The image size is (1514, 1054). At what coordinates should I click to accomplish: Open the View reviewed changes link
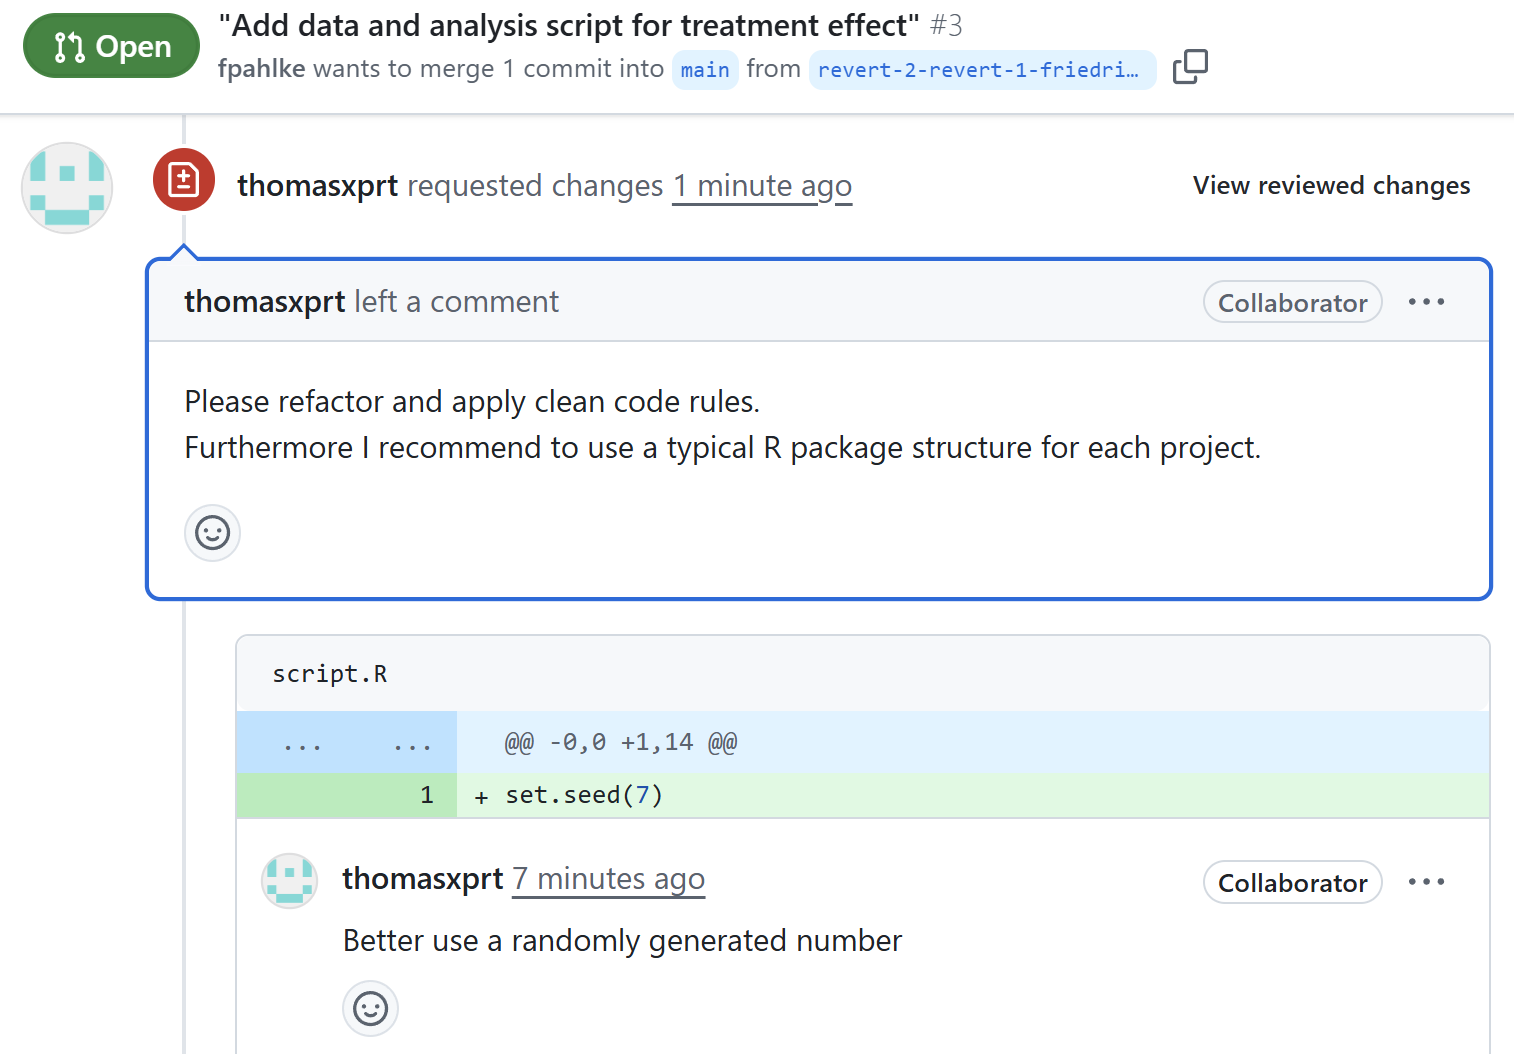1331,186
